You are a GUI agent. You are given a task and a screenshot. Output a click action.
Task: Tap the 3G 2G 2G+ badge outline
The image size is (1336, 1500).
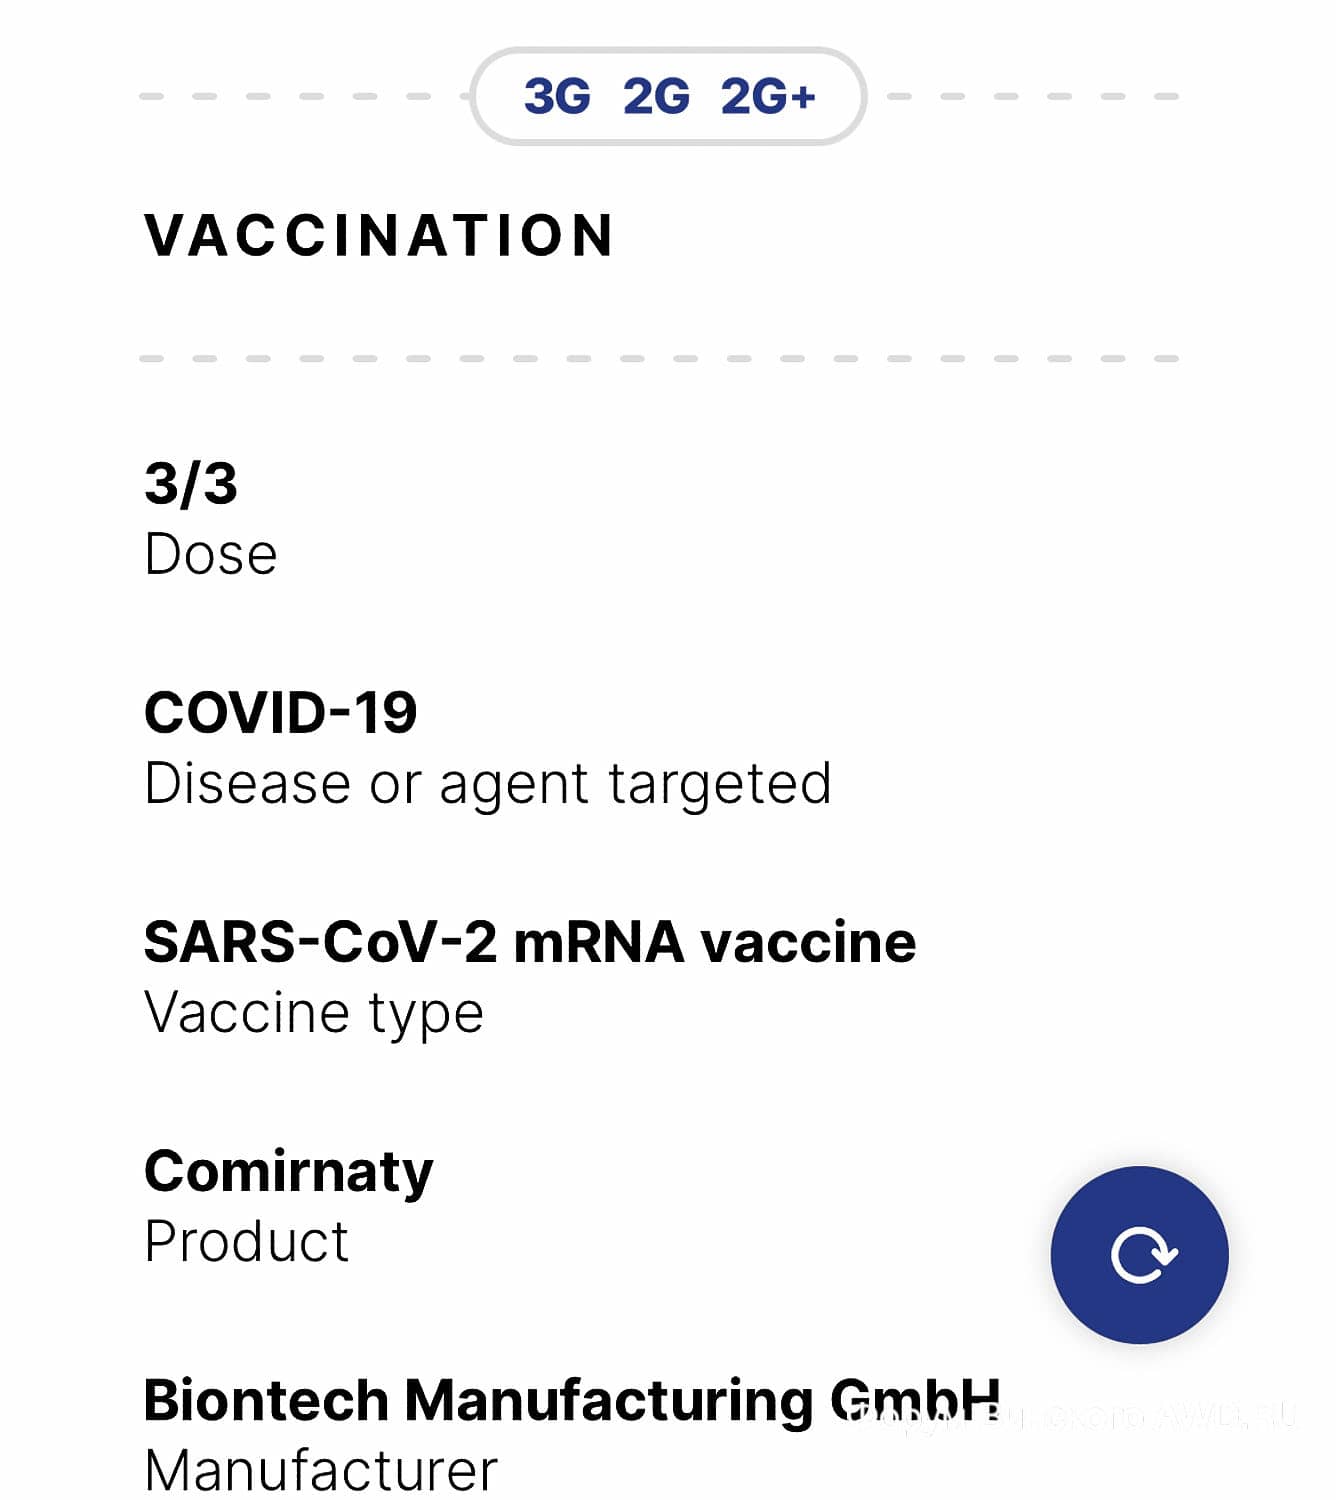tap(668, 96)
